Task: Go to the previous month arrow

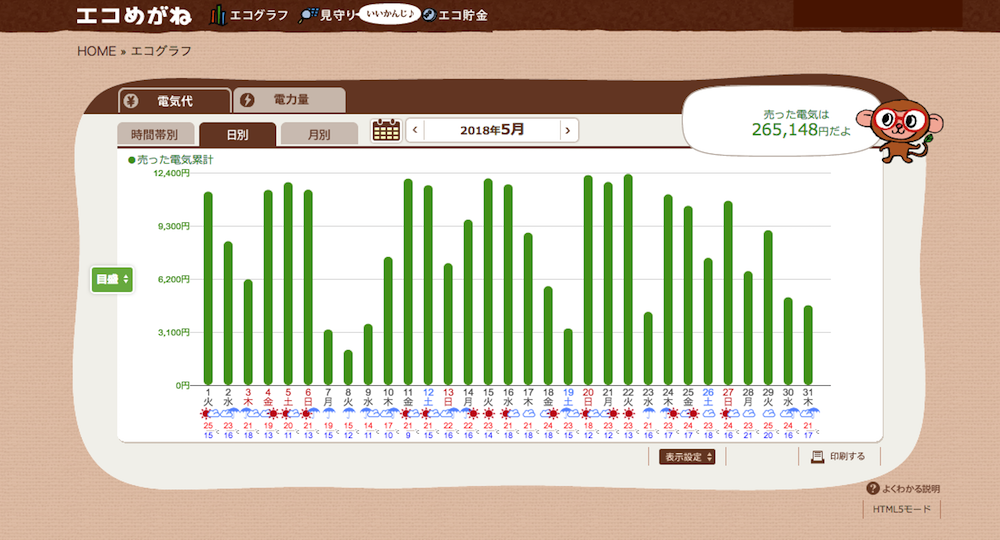Action: [415, 130]
